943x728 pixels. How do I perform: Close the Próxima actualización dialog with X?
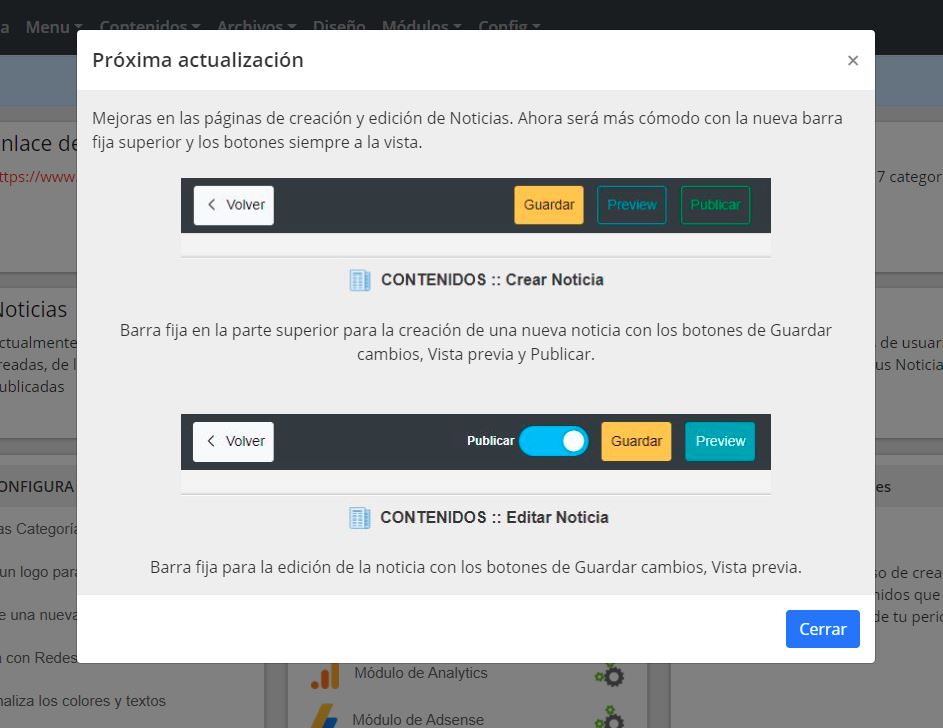click(x=852, y=61)
